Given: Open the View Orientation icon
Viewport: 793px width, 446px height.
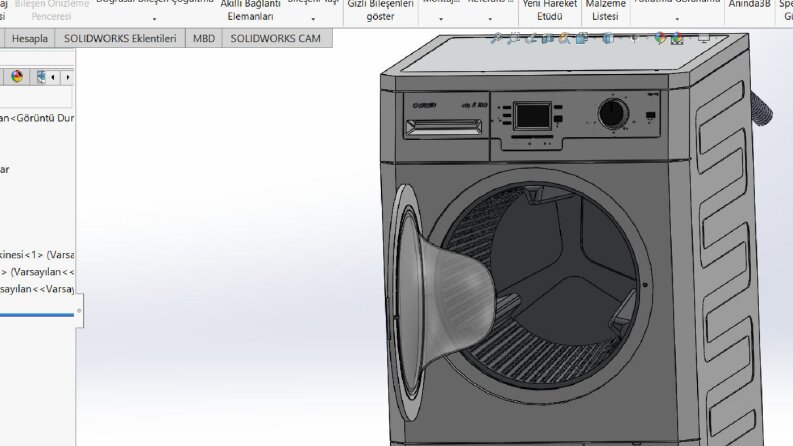Looking at the screenshot, I should (x=582, y=38).
